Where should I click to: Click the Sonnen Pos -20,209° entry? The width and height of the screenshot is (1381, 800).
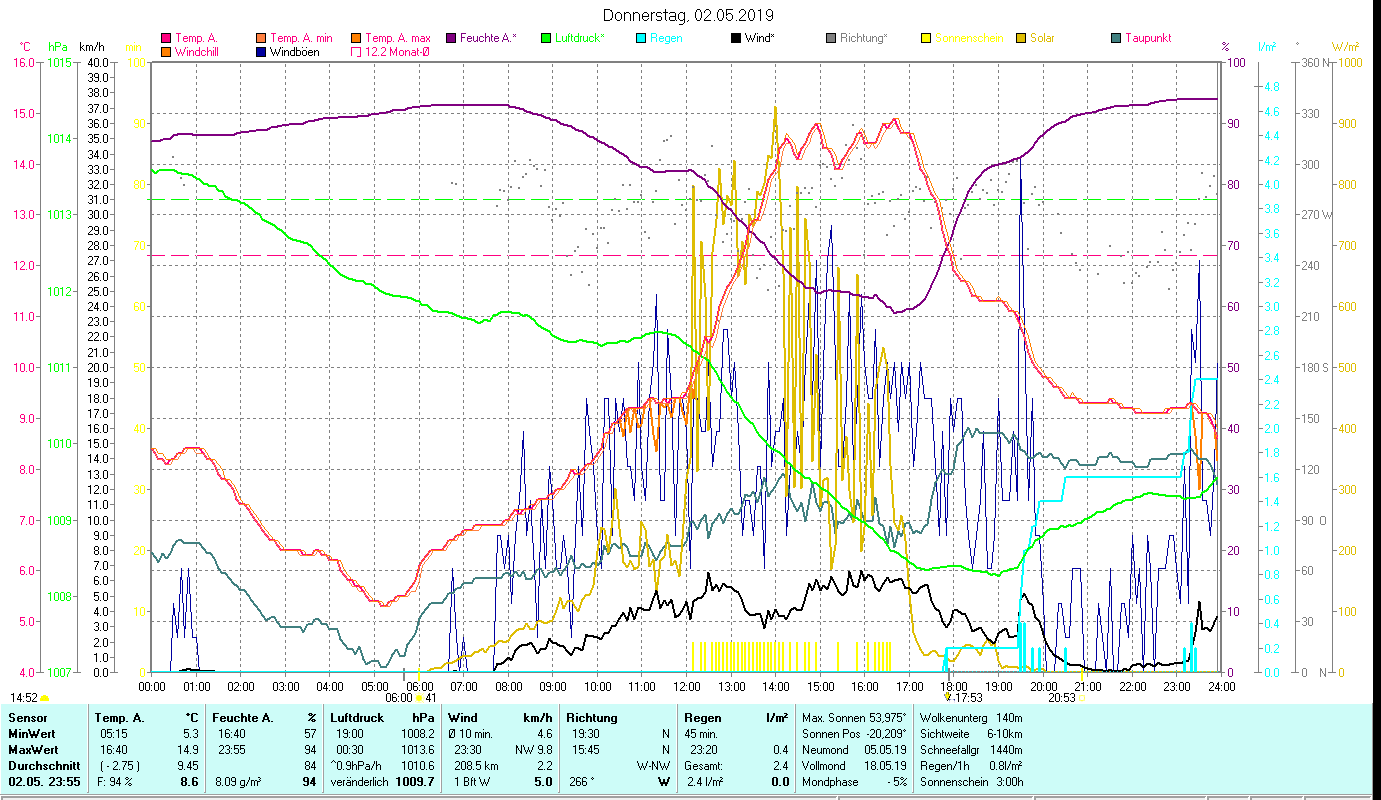(854, 734)
